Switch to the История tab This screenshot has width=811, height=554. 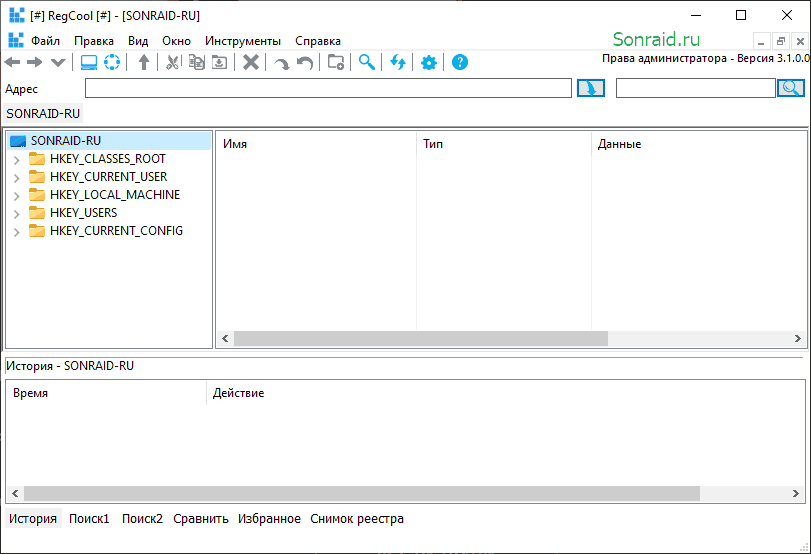pyautogui.click(x=33, y=518)
